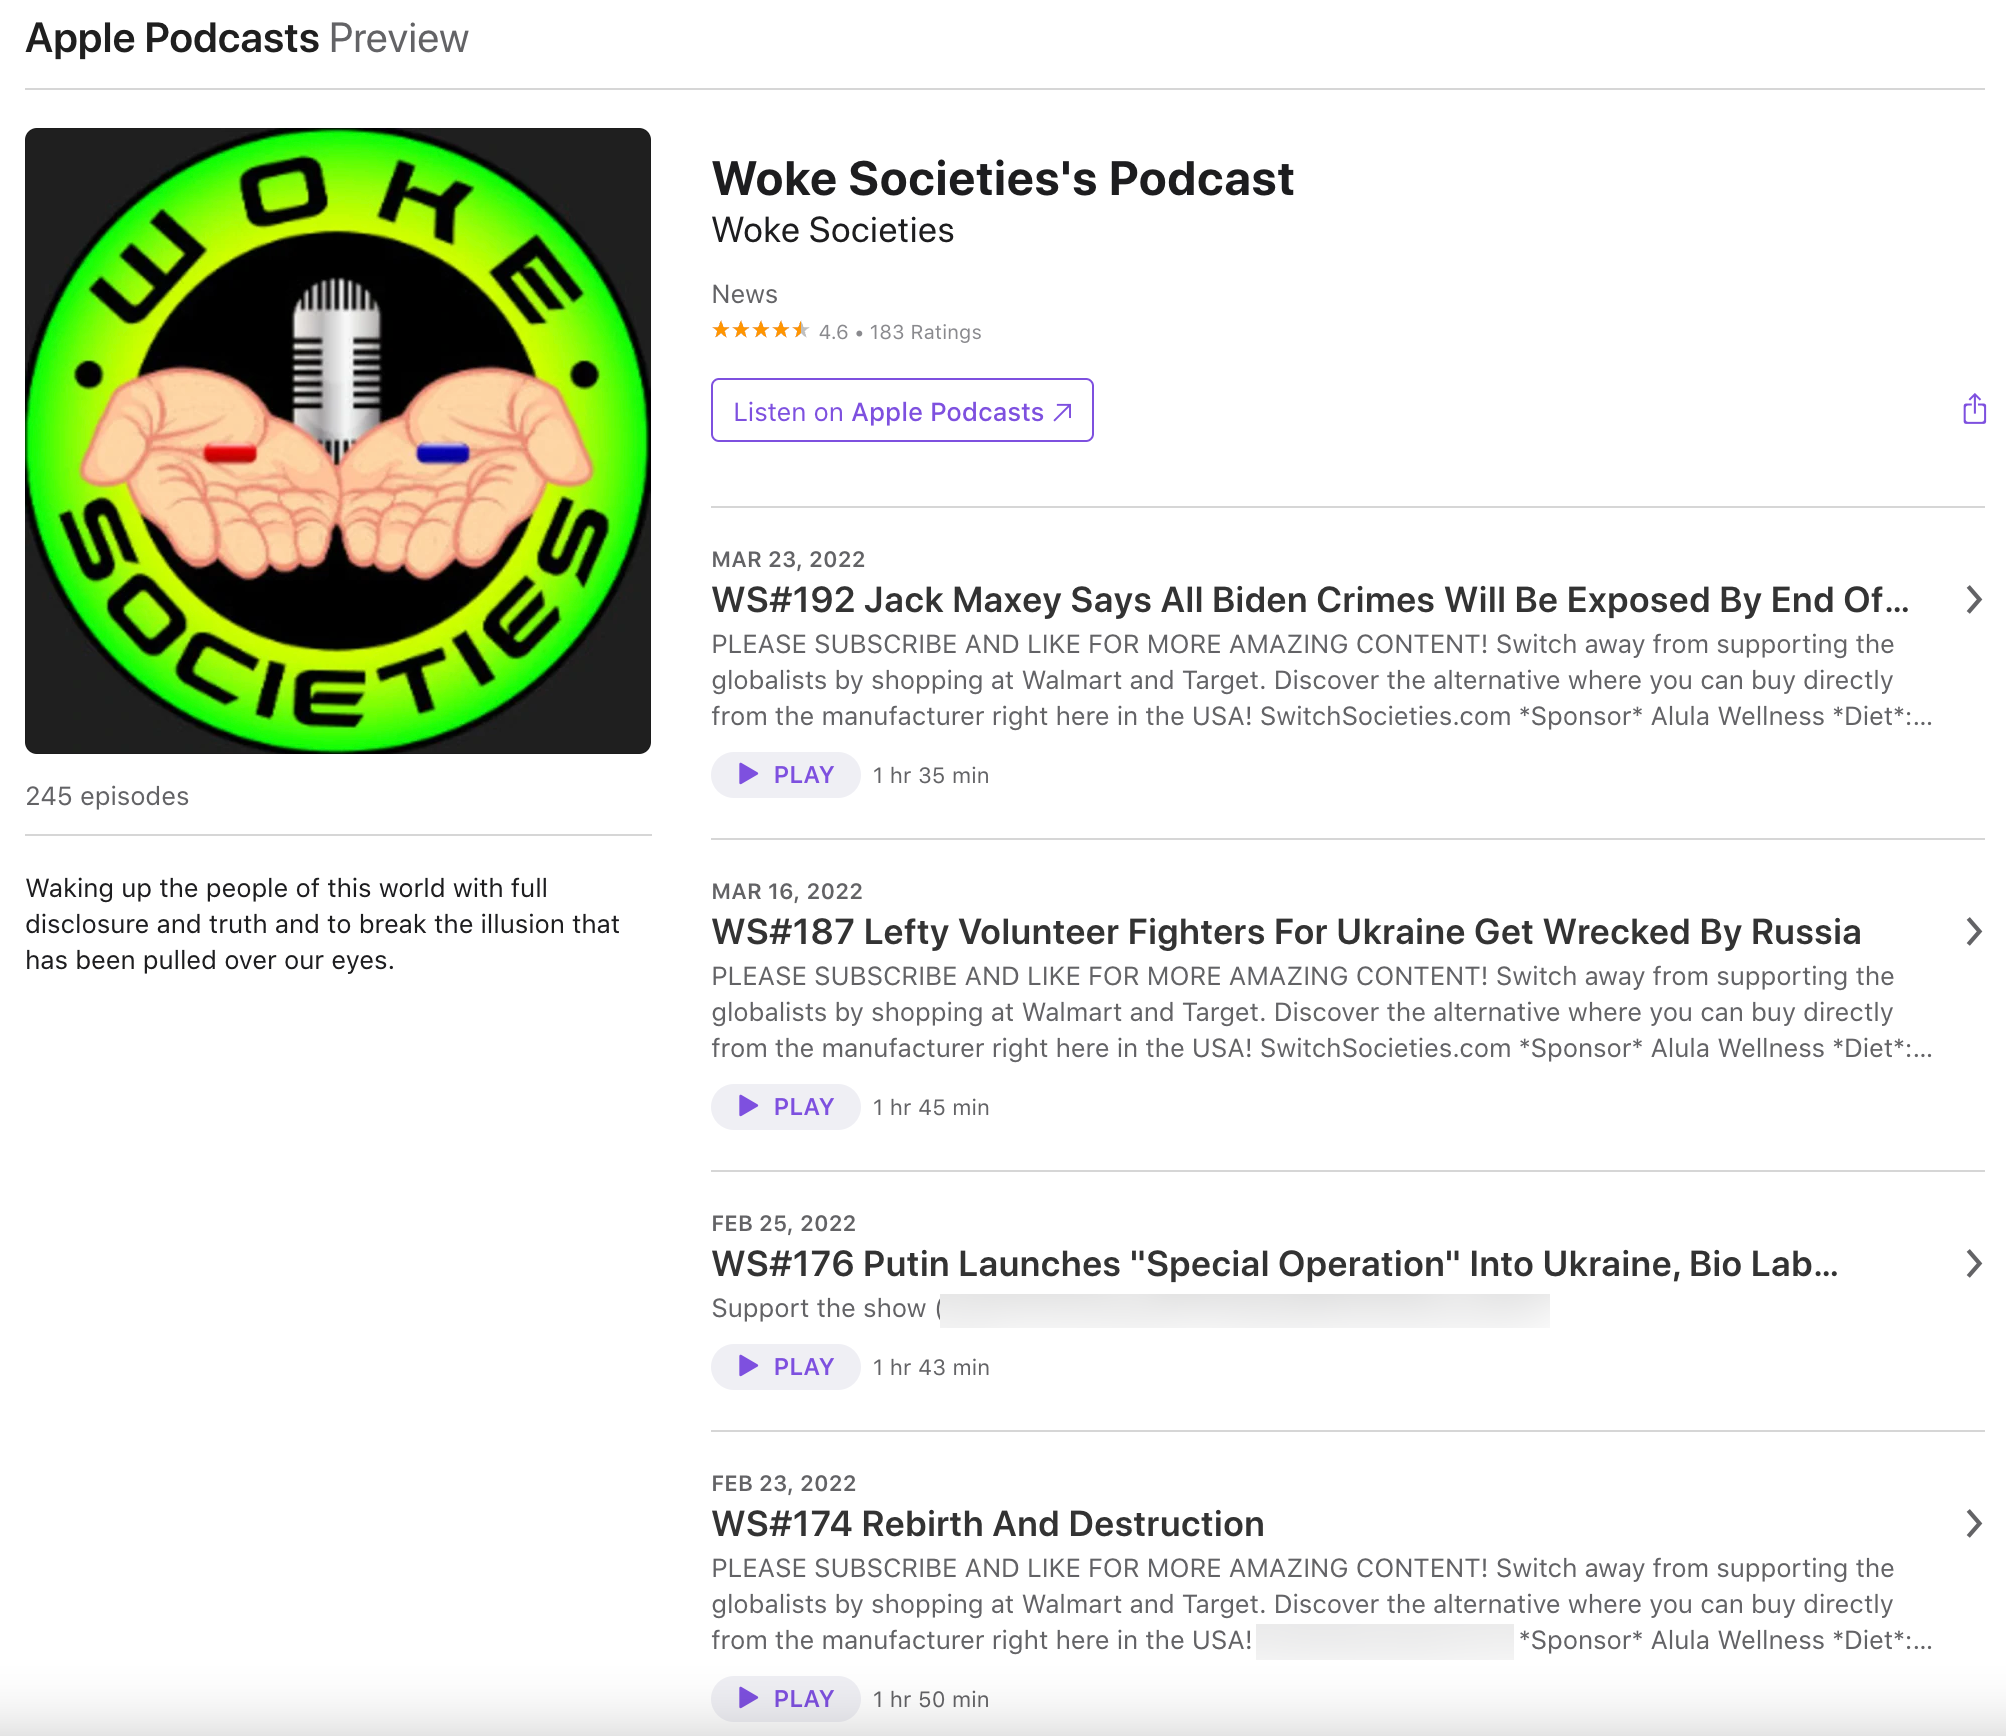Expand the WS#174 episode chevron arrow
Screen dimensions: 2006x1736
point(1974,1524)
